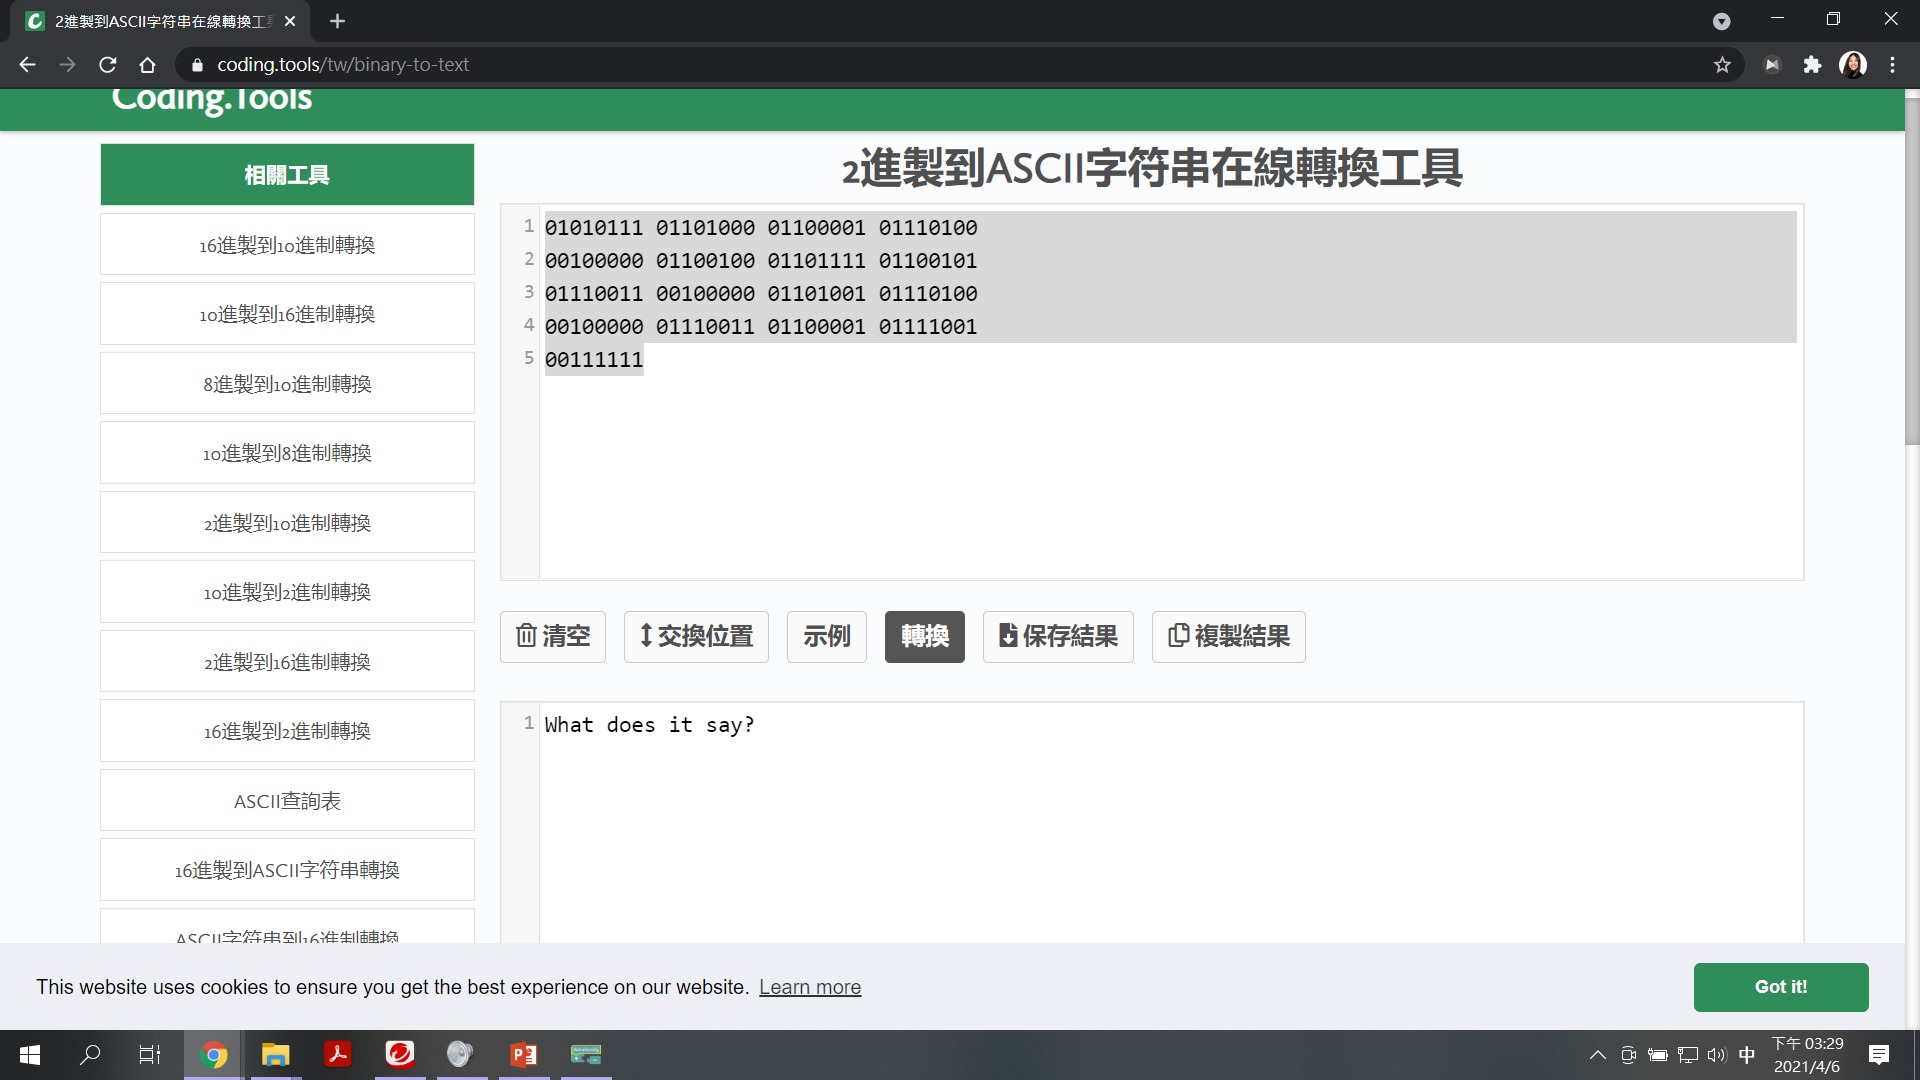1920x1080 pixels.
Task: Accept cookies with Got it! button
Action: (1780, 987)
